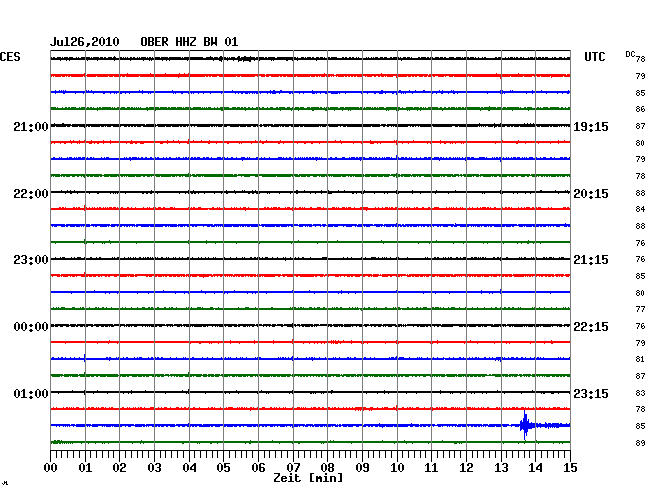
Task: Click the 05 minute tick label
Action: pos(223,467)
